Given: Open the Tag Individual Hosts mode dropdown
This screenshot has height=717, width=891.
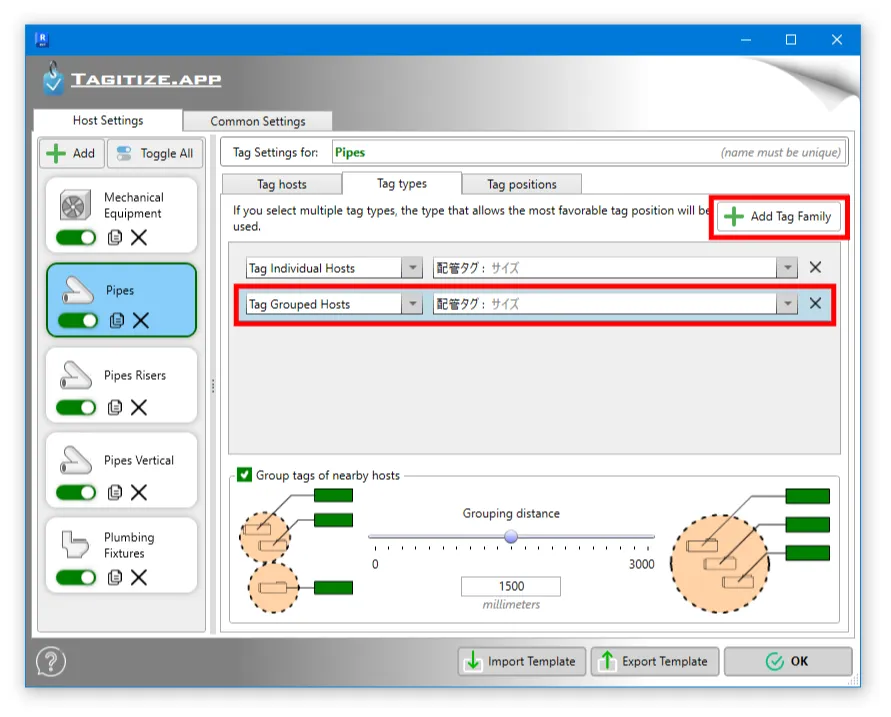Looking at the screenshot, I should click(412, 268).
